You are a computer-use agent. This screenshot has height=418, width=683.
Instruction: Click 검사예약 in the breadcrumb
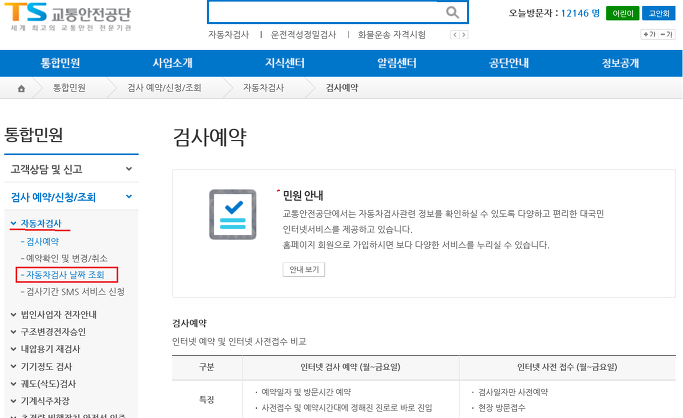pos(342,88)
